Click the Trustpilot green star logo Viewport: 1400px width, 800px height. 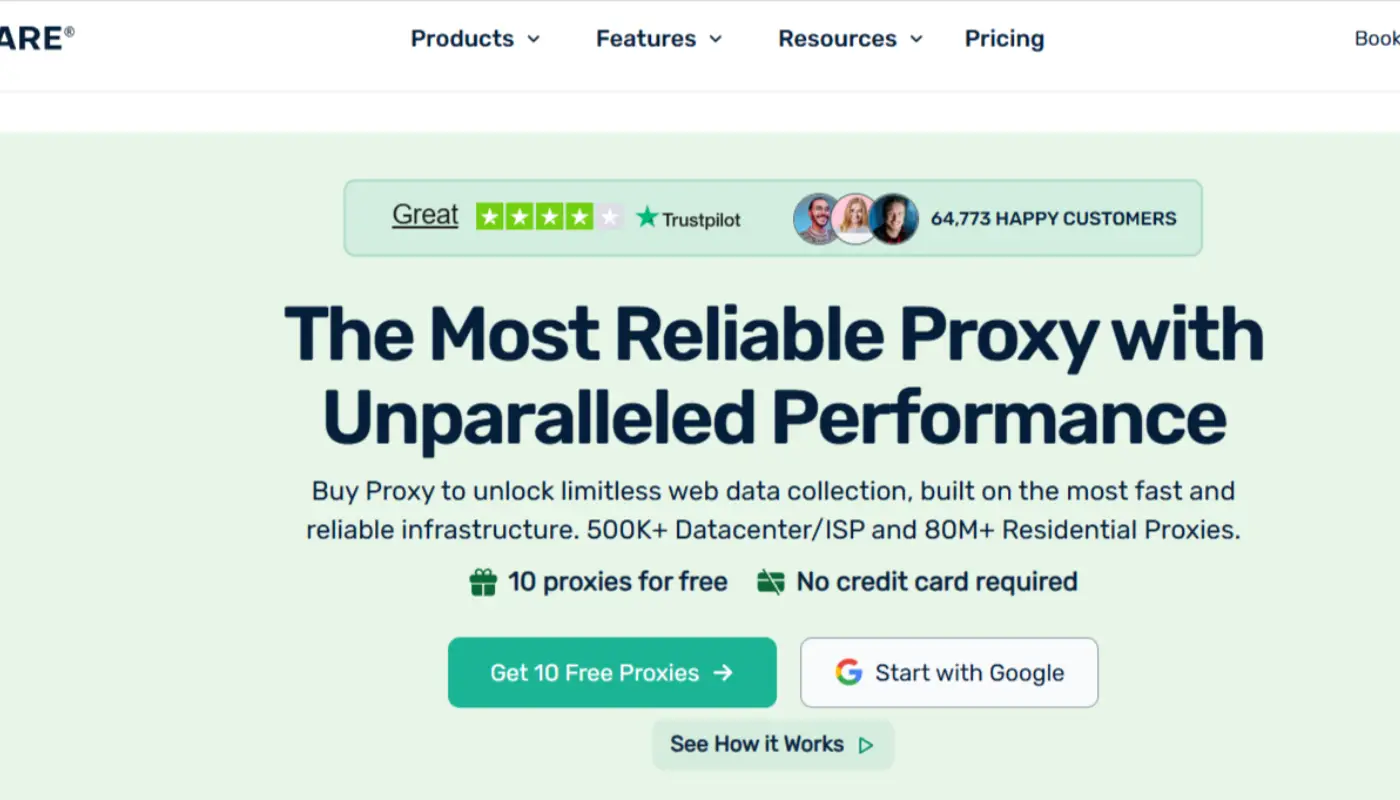(x=646, y=216)
